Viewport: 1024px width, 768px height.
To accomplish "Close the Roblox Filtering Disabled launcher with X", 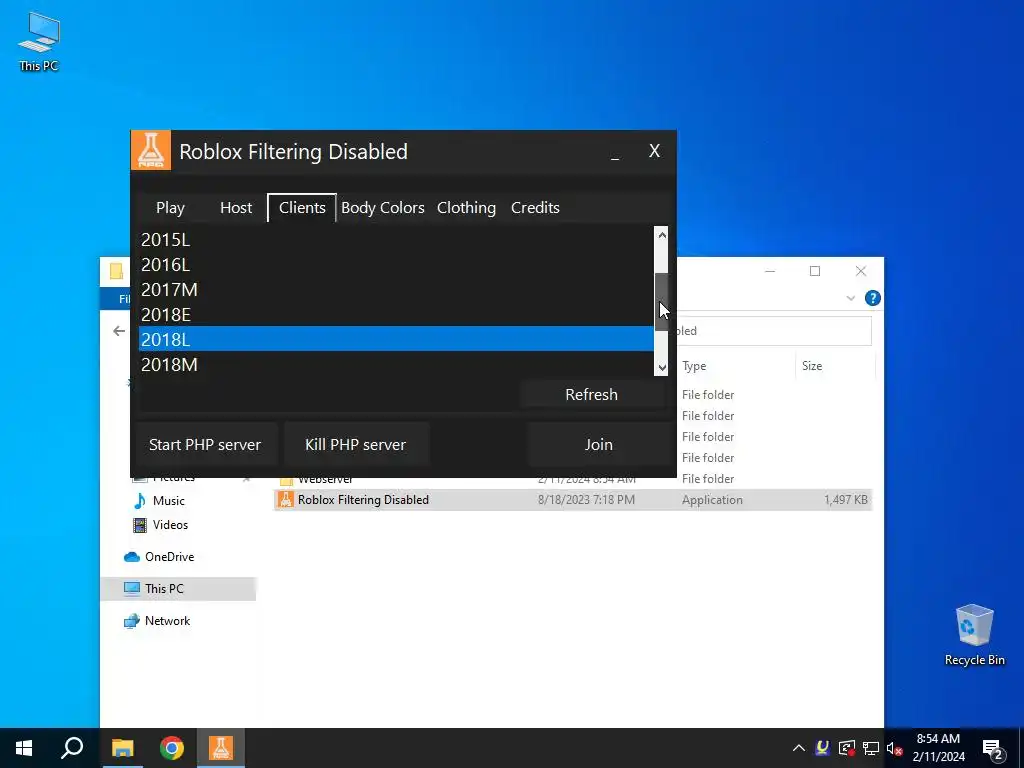I will pos(654,151).
